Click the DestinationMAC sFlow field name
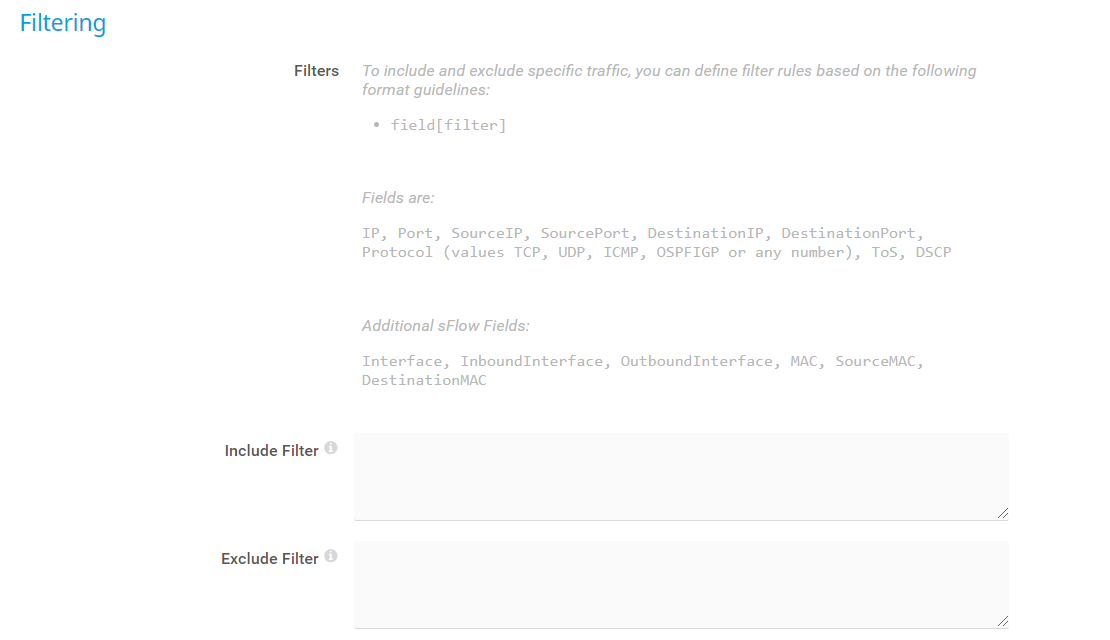The image size is (1110, 640). click(x=424, y=381)
